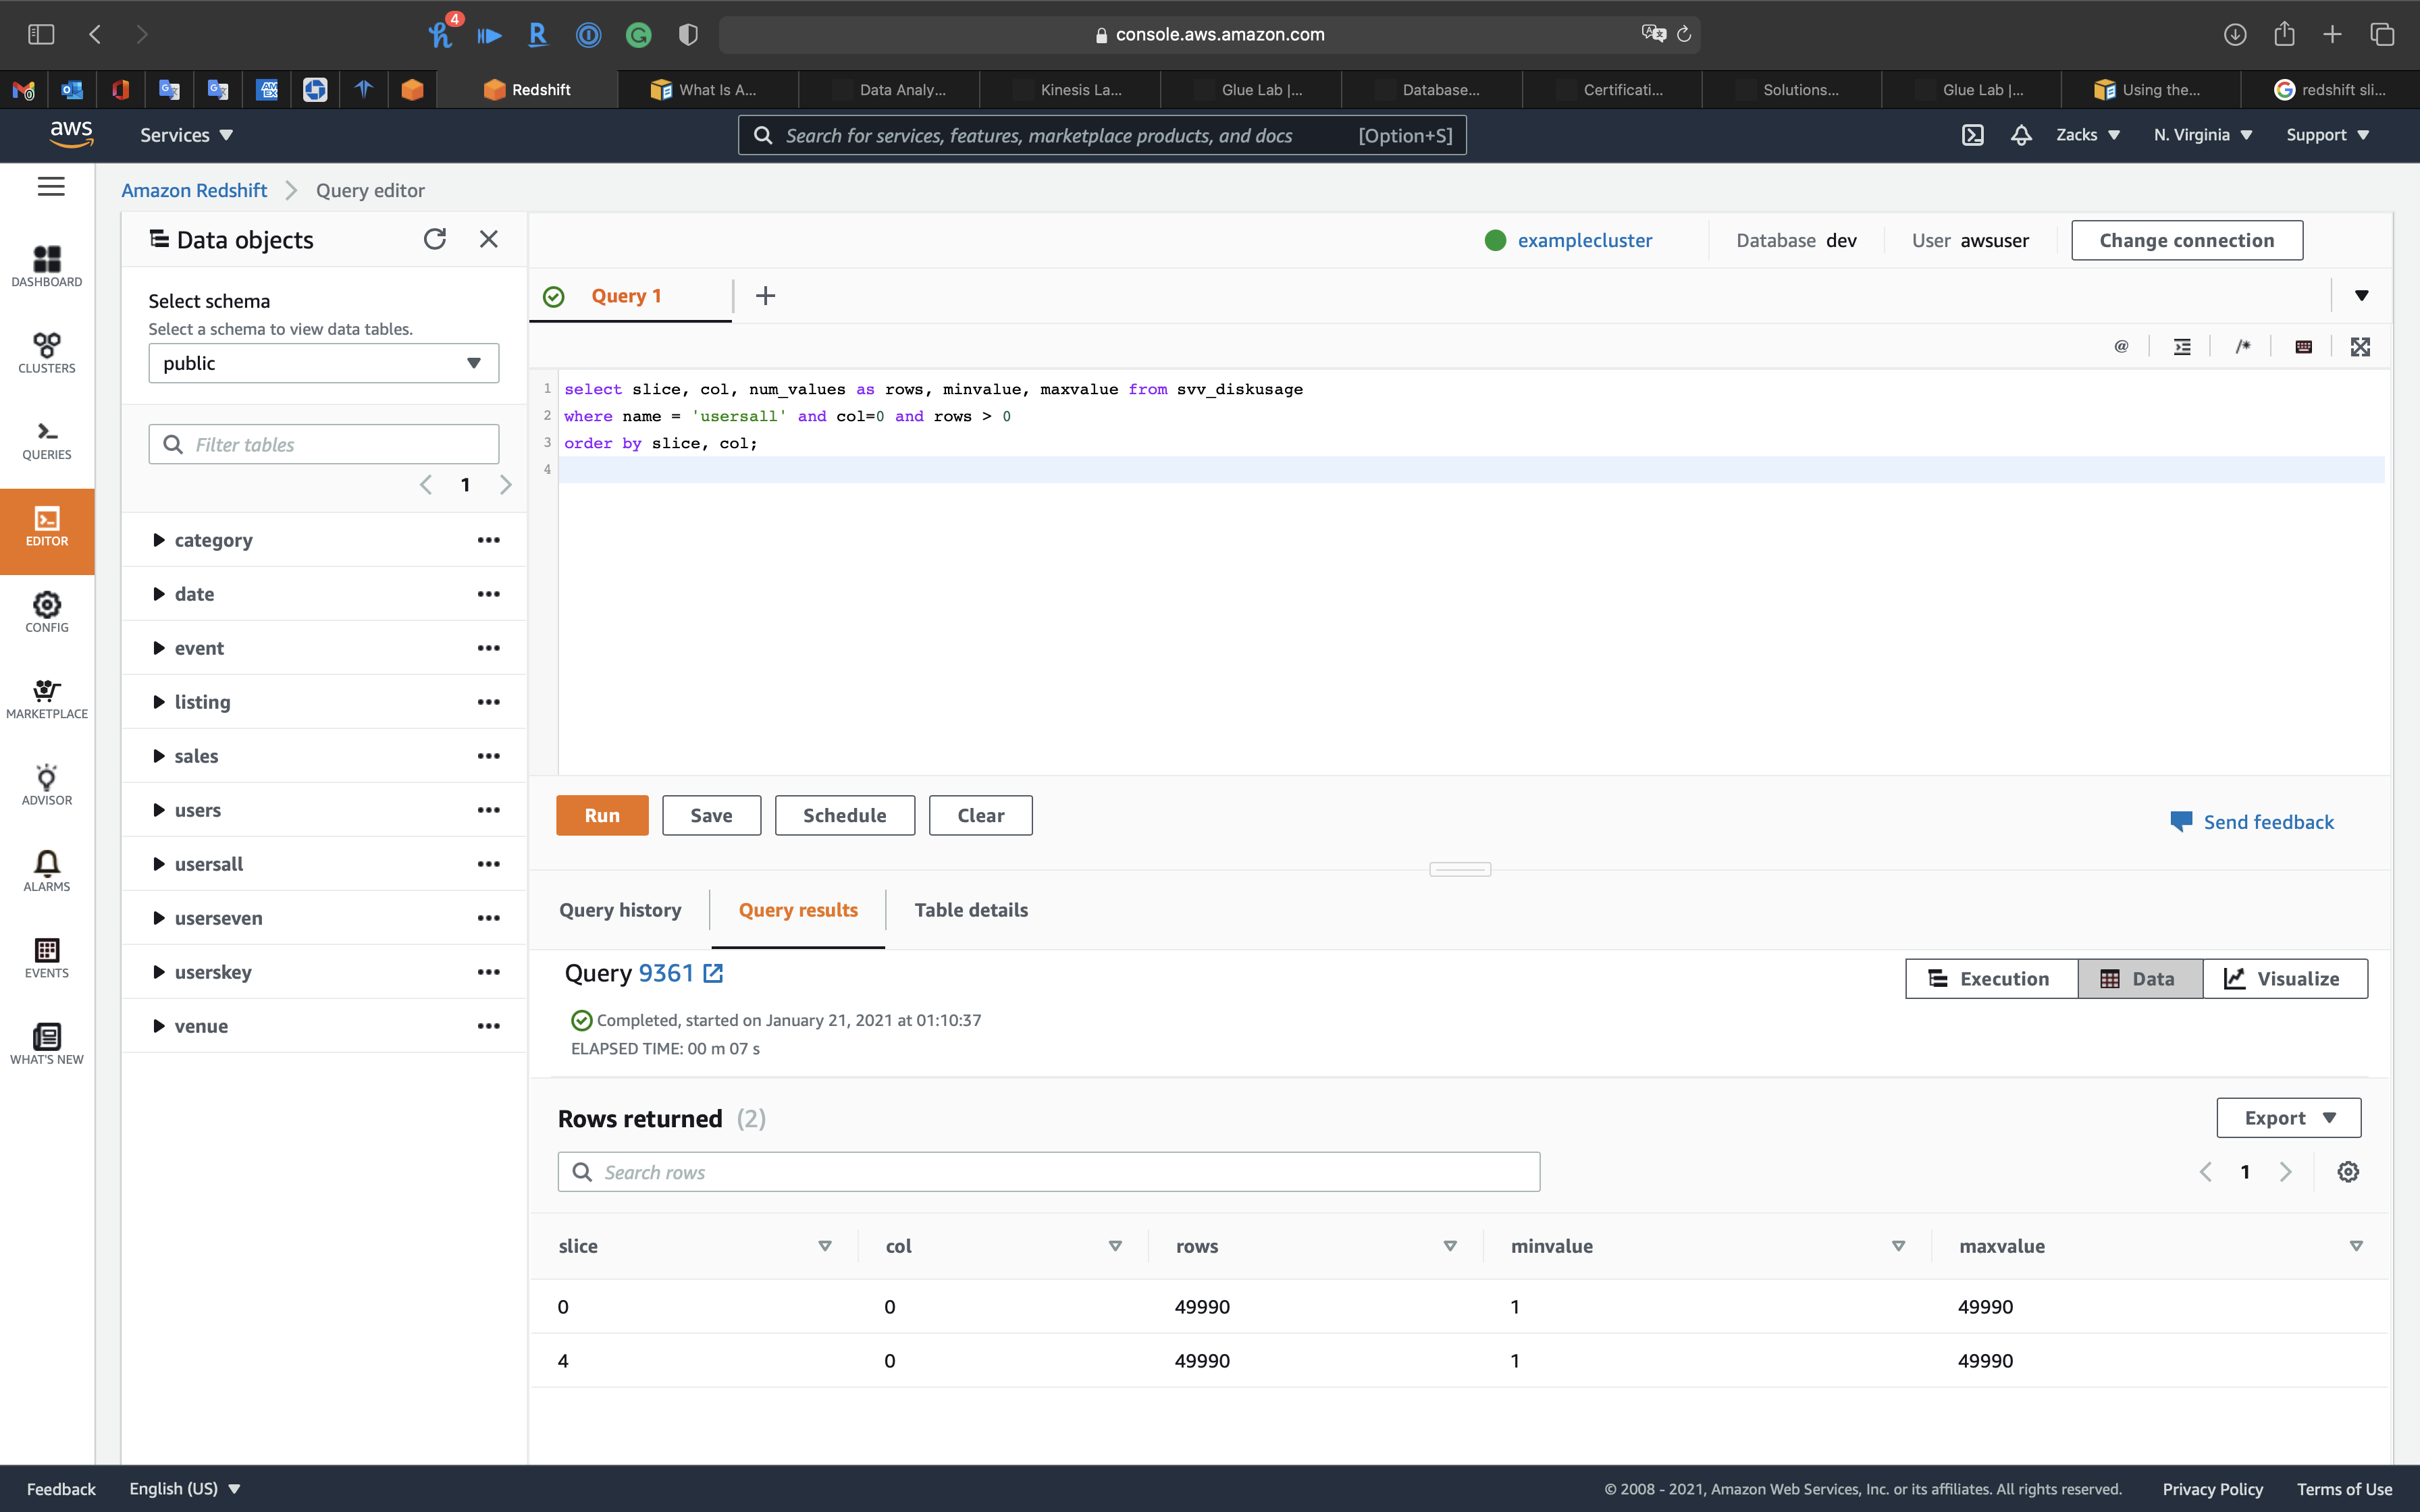Switch results view to Execution

(1990, 978)
